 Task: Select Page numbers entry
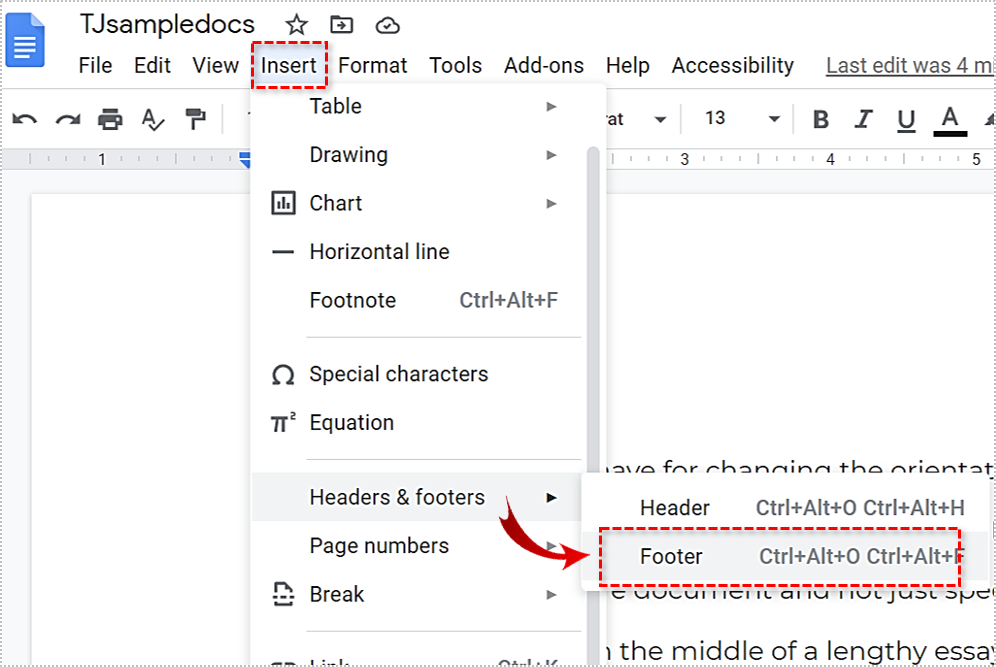[x=417, y=546]
